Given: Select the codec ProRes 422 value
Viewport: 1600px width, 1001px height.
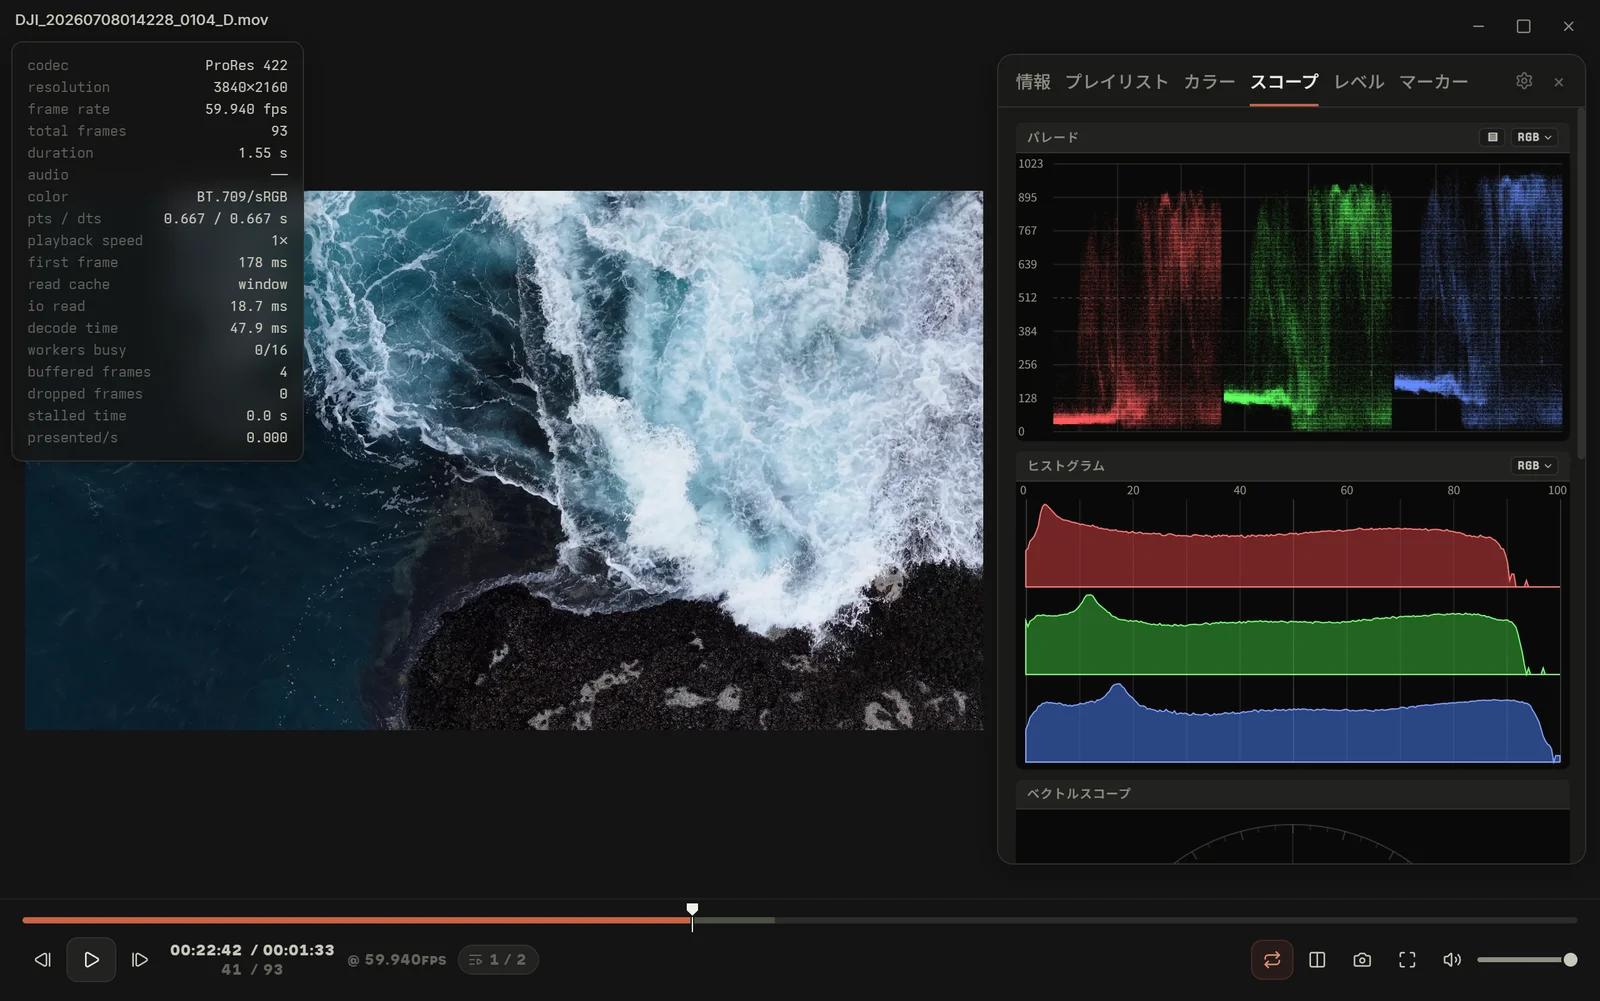Looking at the screenshot, I should (x=246, y=65).
